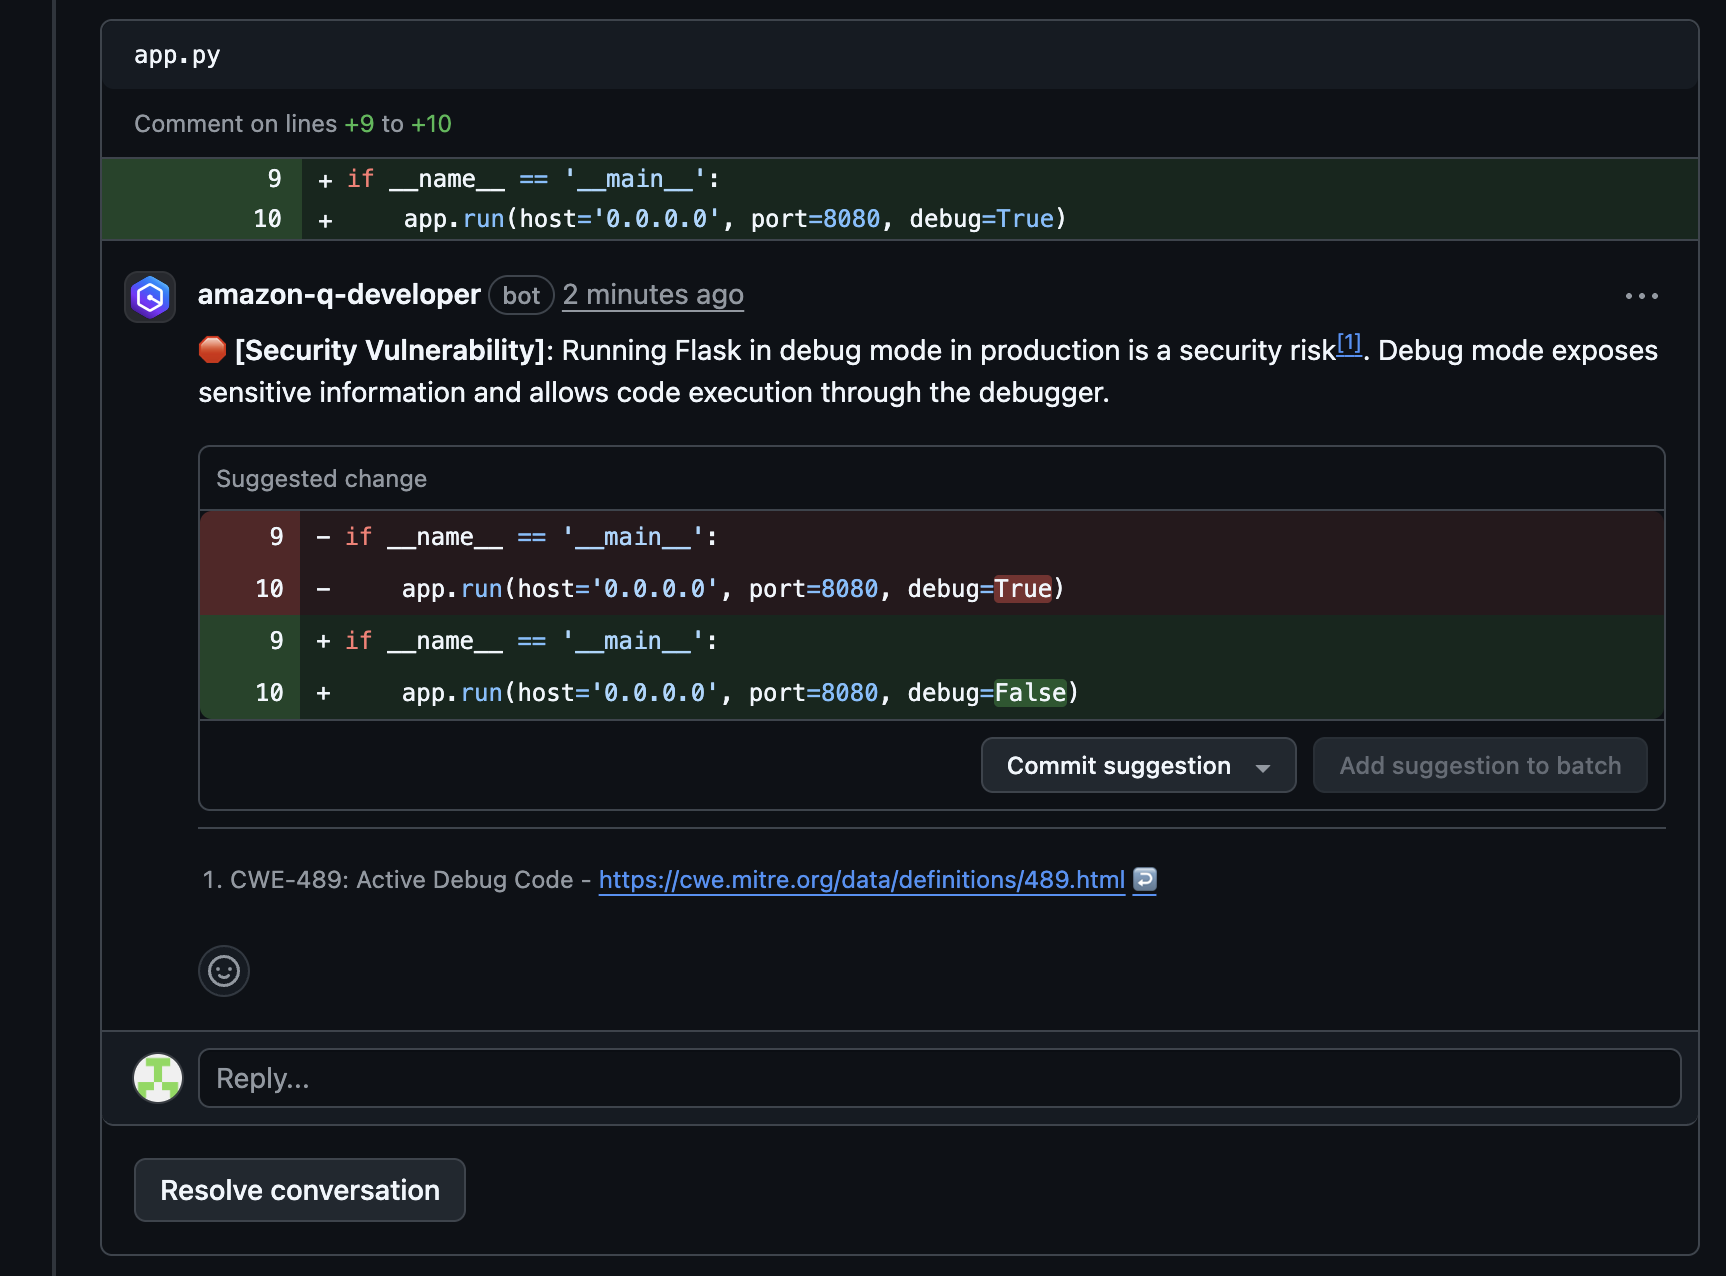1726x1276 pixels.
Task: Select line number 9 in the top diff
Action: [274, 179]
